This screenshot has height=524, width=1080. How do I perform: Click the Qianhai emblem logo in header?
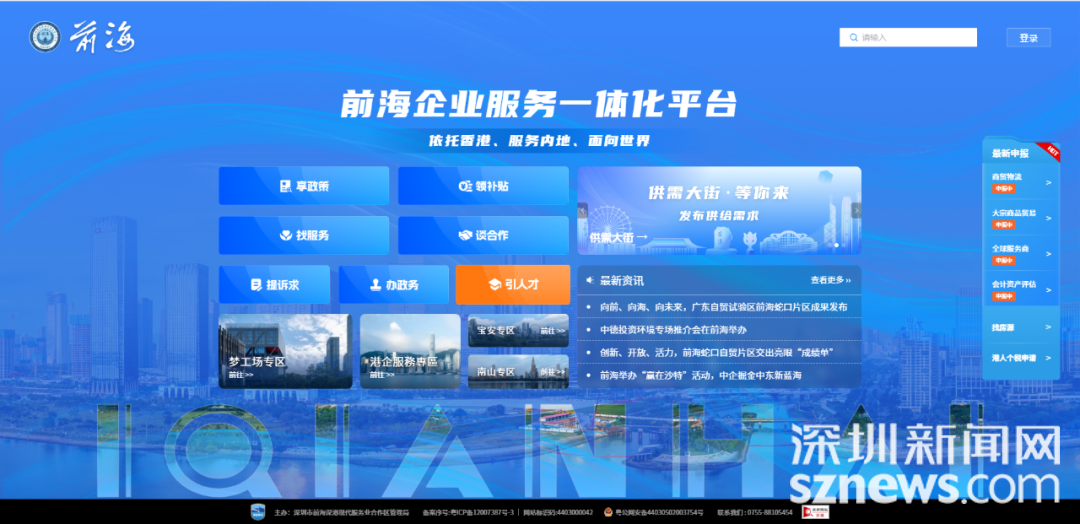point(45,37)
